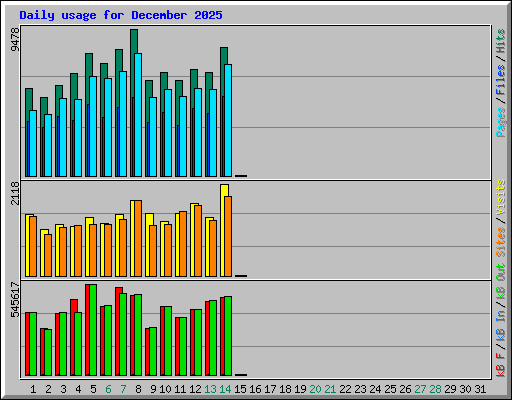This screenshot has height=400, width=512.
Task: Click day 17 on the x-axis
Action: (x=270, y=389)
